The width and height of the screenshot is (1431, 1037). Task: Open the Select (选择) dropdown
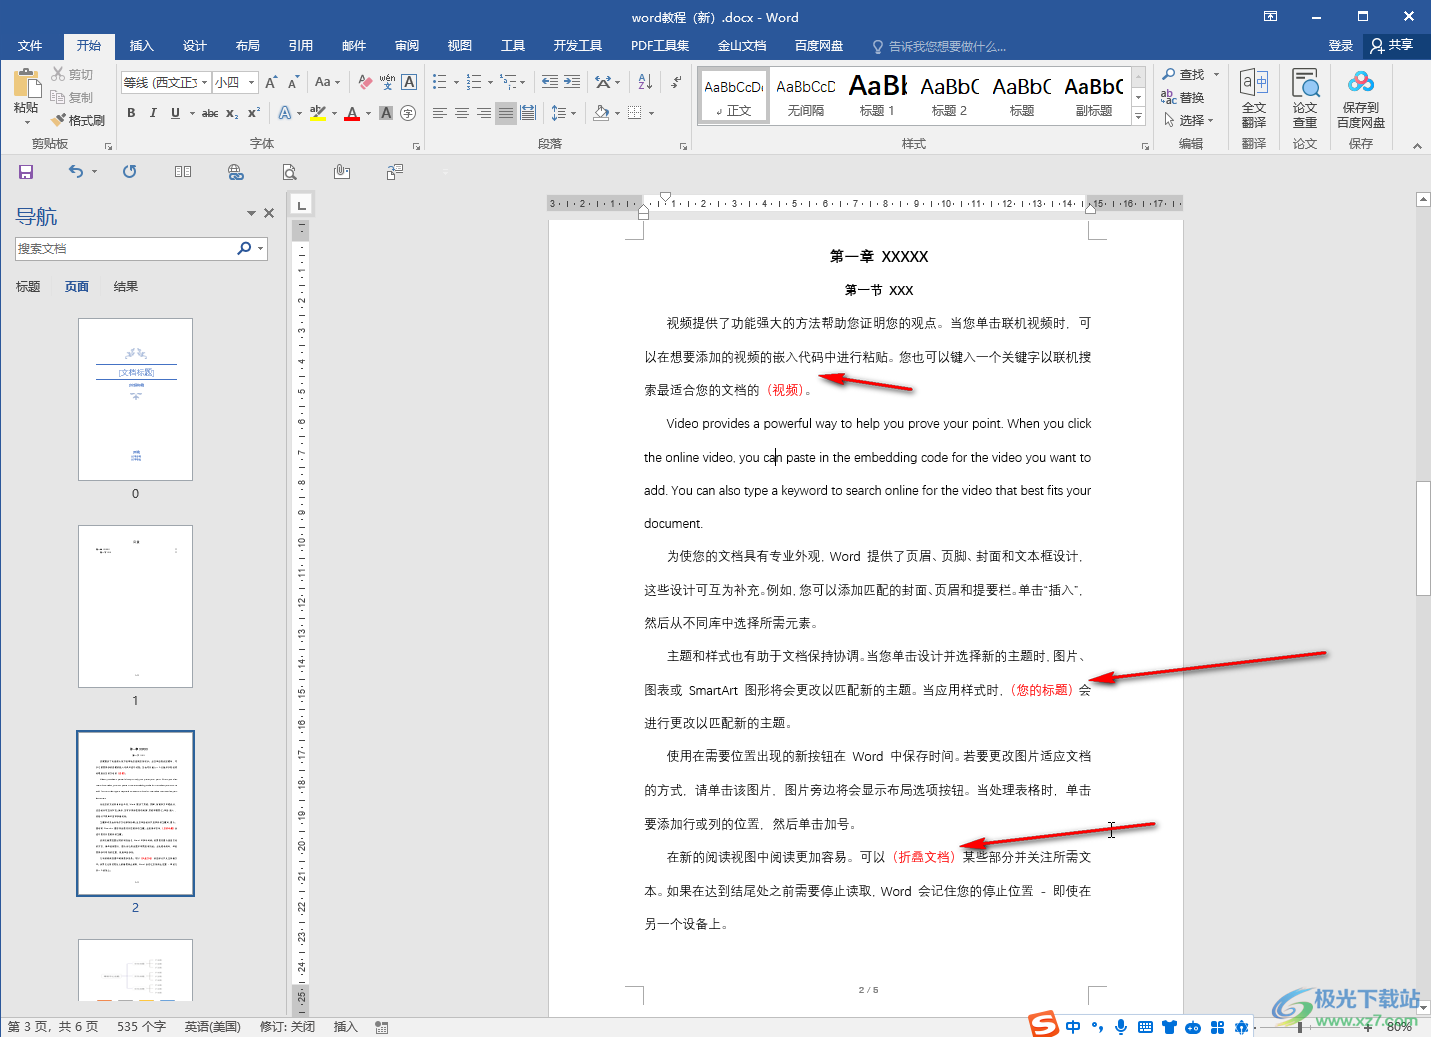[1189, 120]
